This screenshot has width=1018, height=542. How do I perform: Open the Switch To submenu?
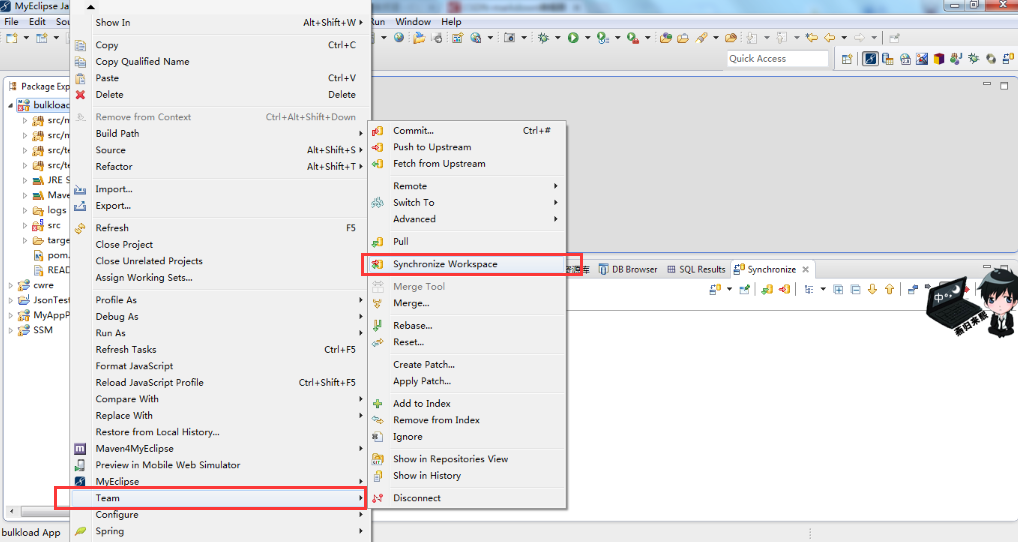465,203
